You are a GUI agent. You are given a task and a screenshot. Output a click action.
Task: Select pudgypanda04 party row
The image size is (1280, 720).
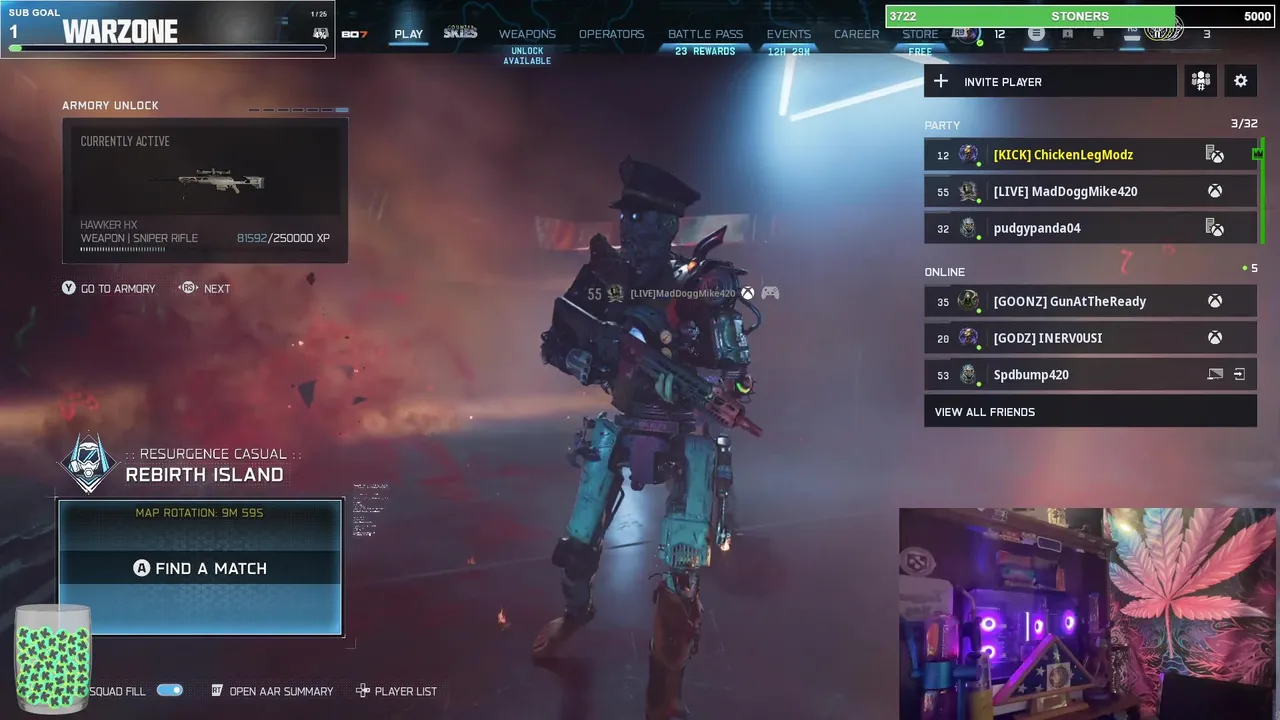pos(1090,228)
